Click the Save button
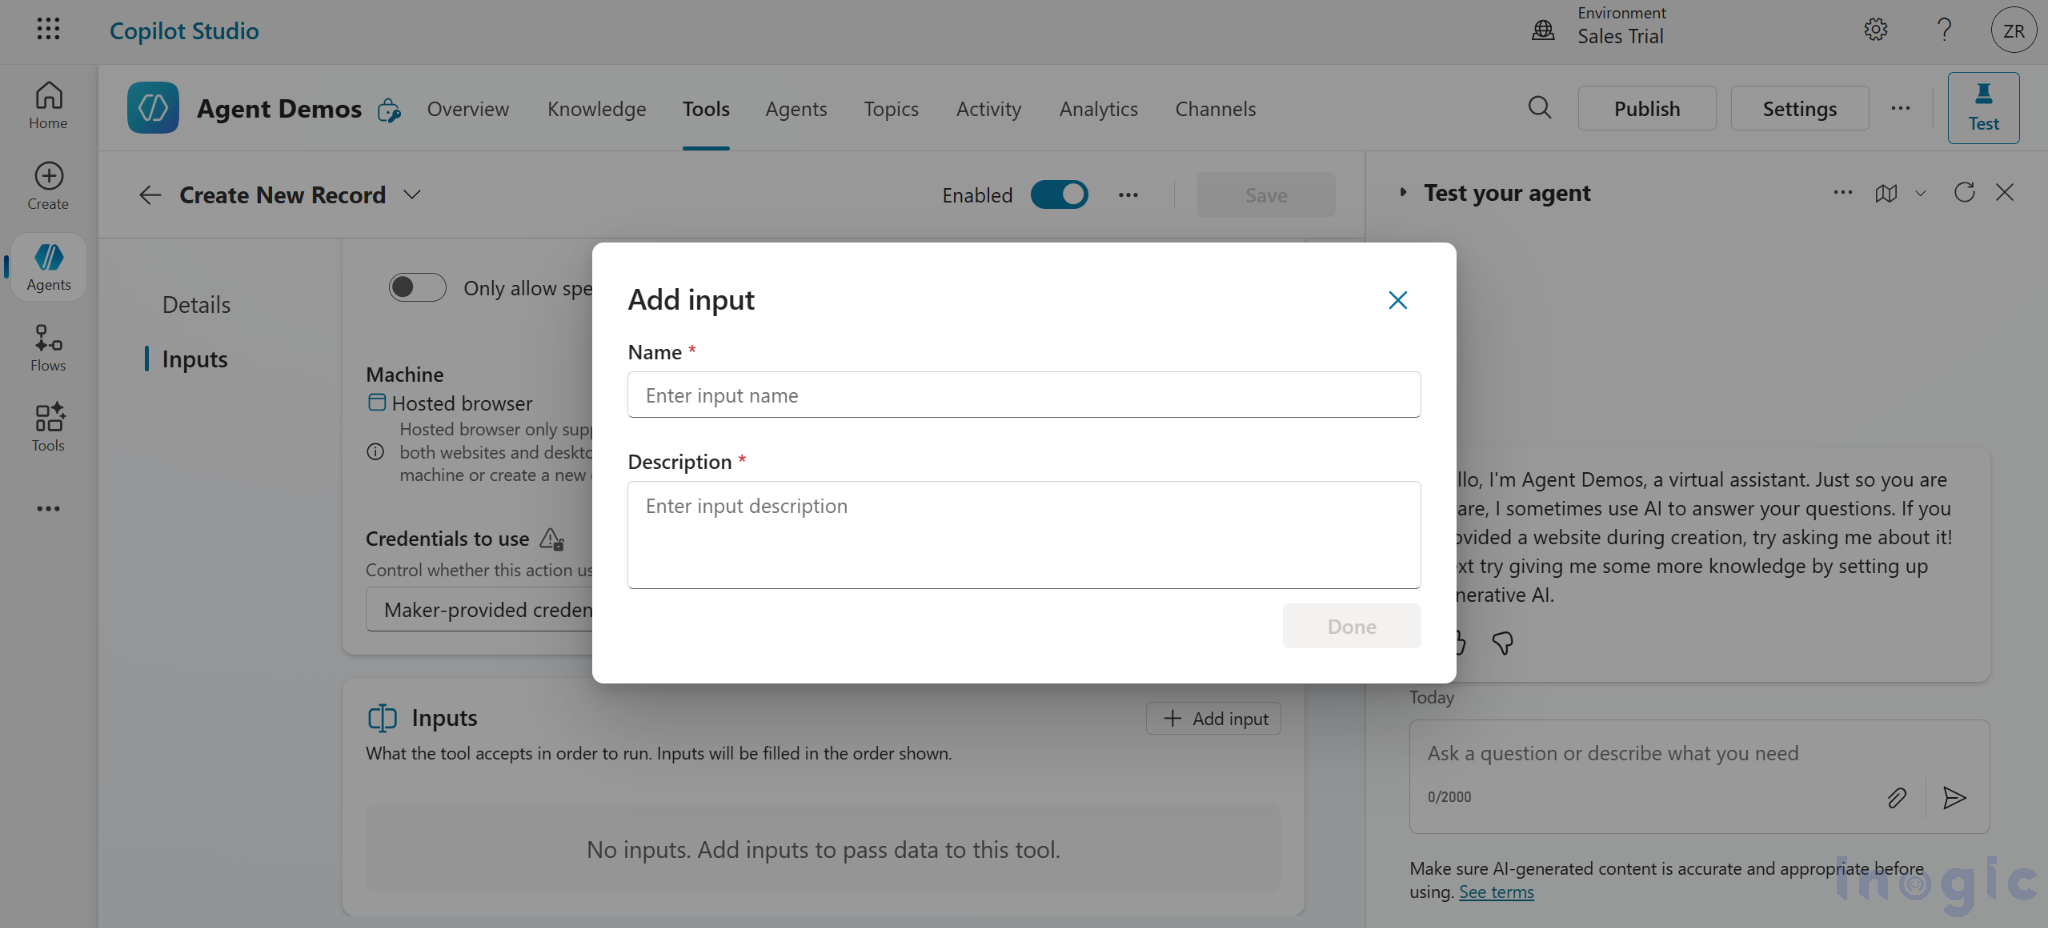 coord(1266,195)
